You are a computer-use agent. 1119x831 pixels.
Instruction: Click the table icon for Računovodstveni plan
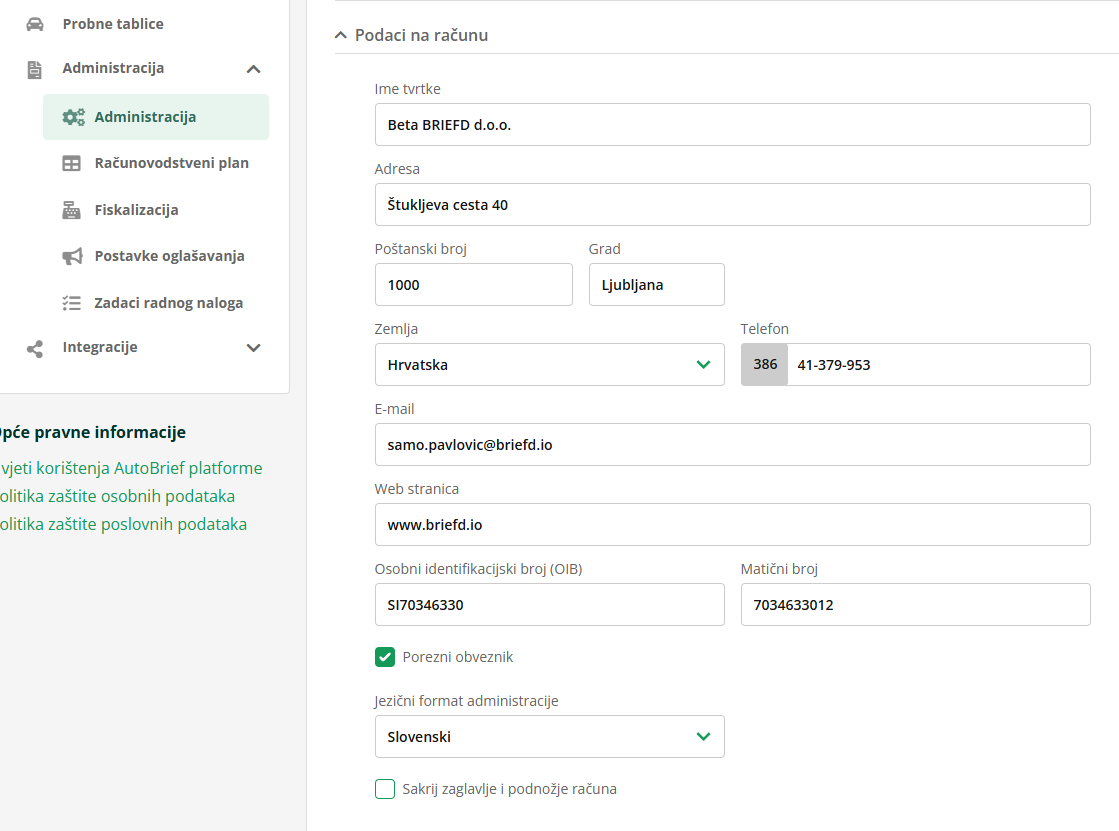point(71,163)
